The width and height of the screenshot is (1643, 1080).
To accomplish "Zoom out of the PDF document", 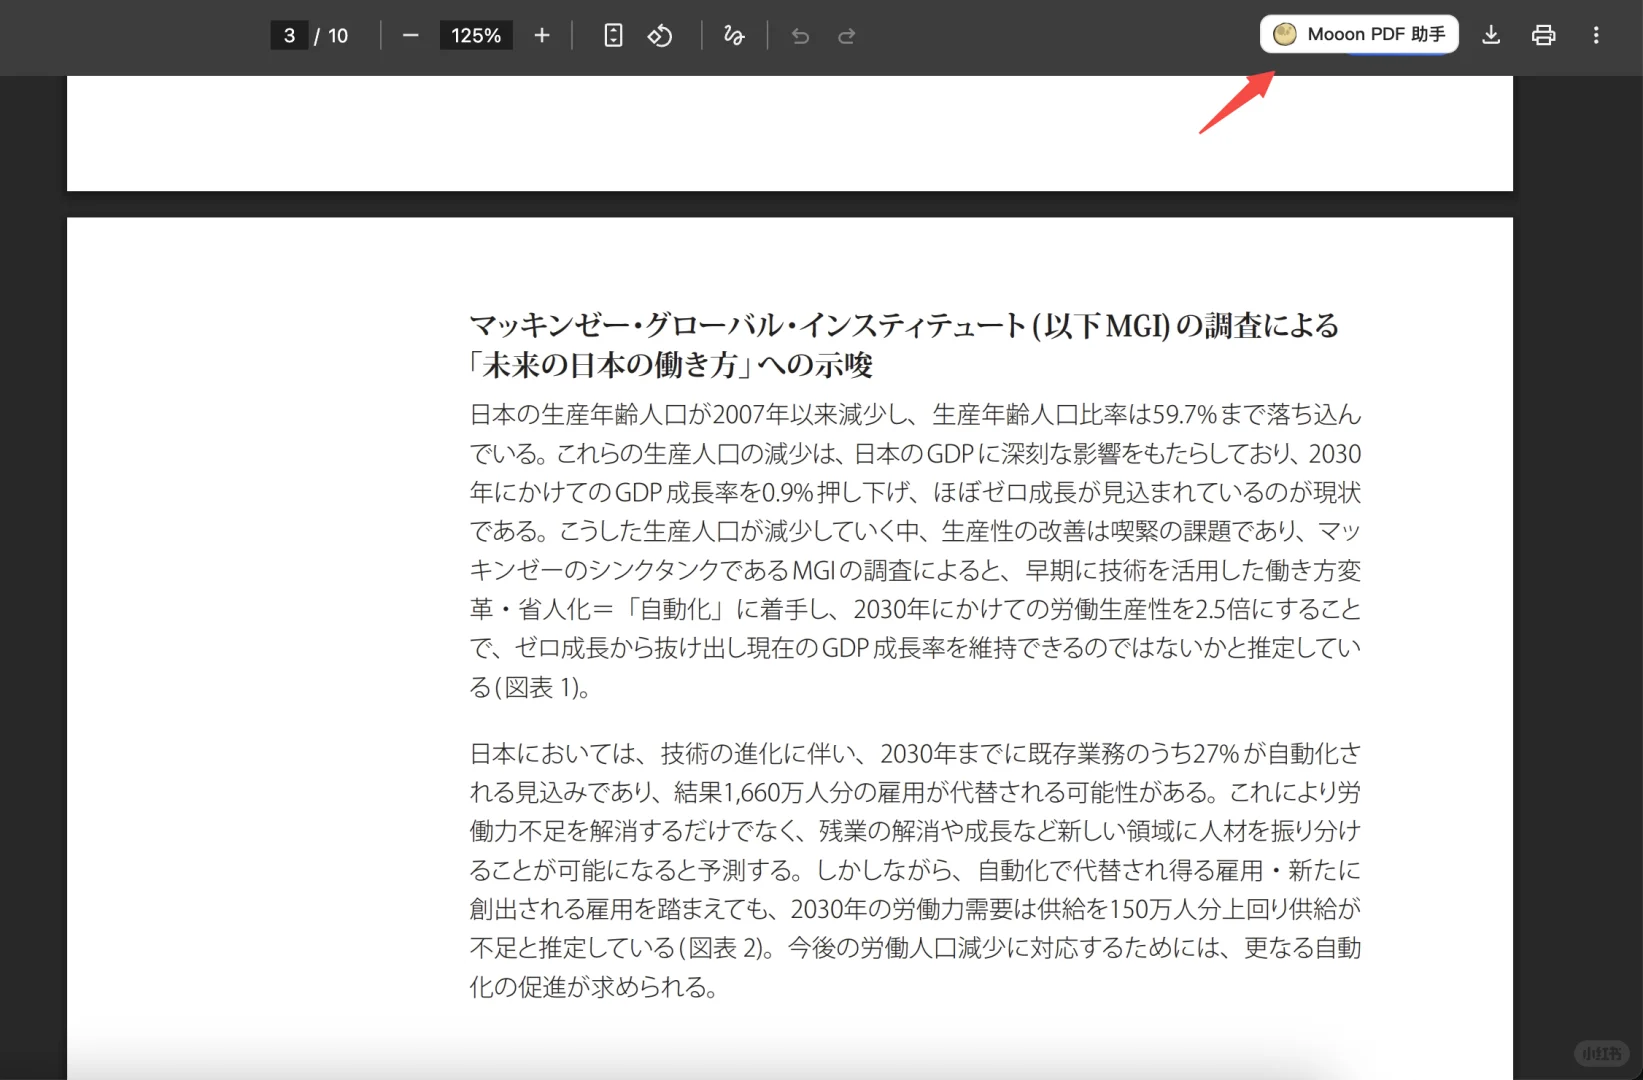I will coord(410,35).
